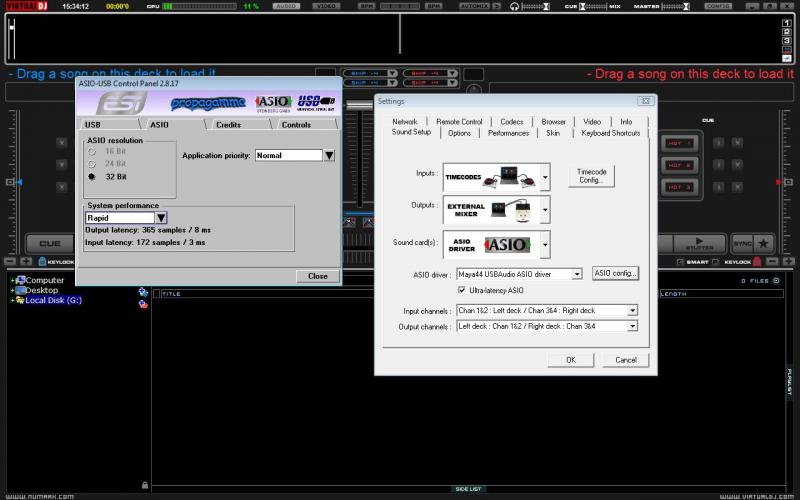Open the Application priority dropdown
Viewport: 800px width, 500px height.
tap(328, 156)
